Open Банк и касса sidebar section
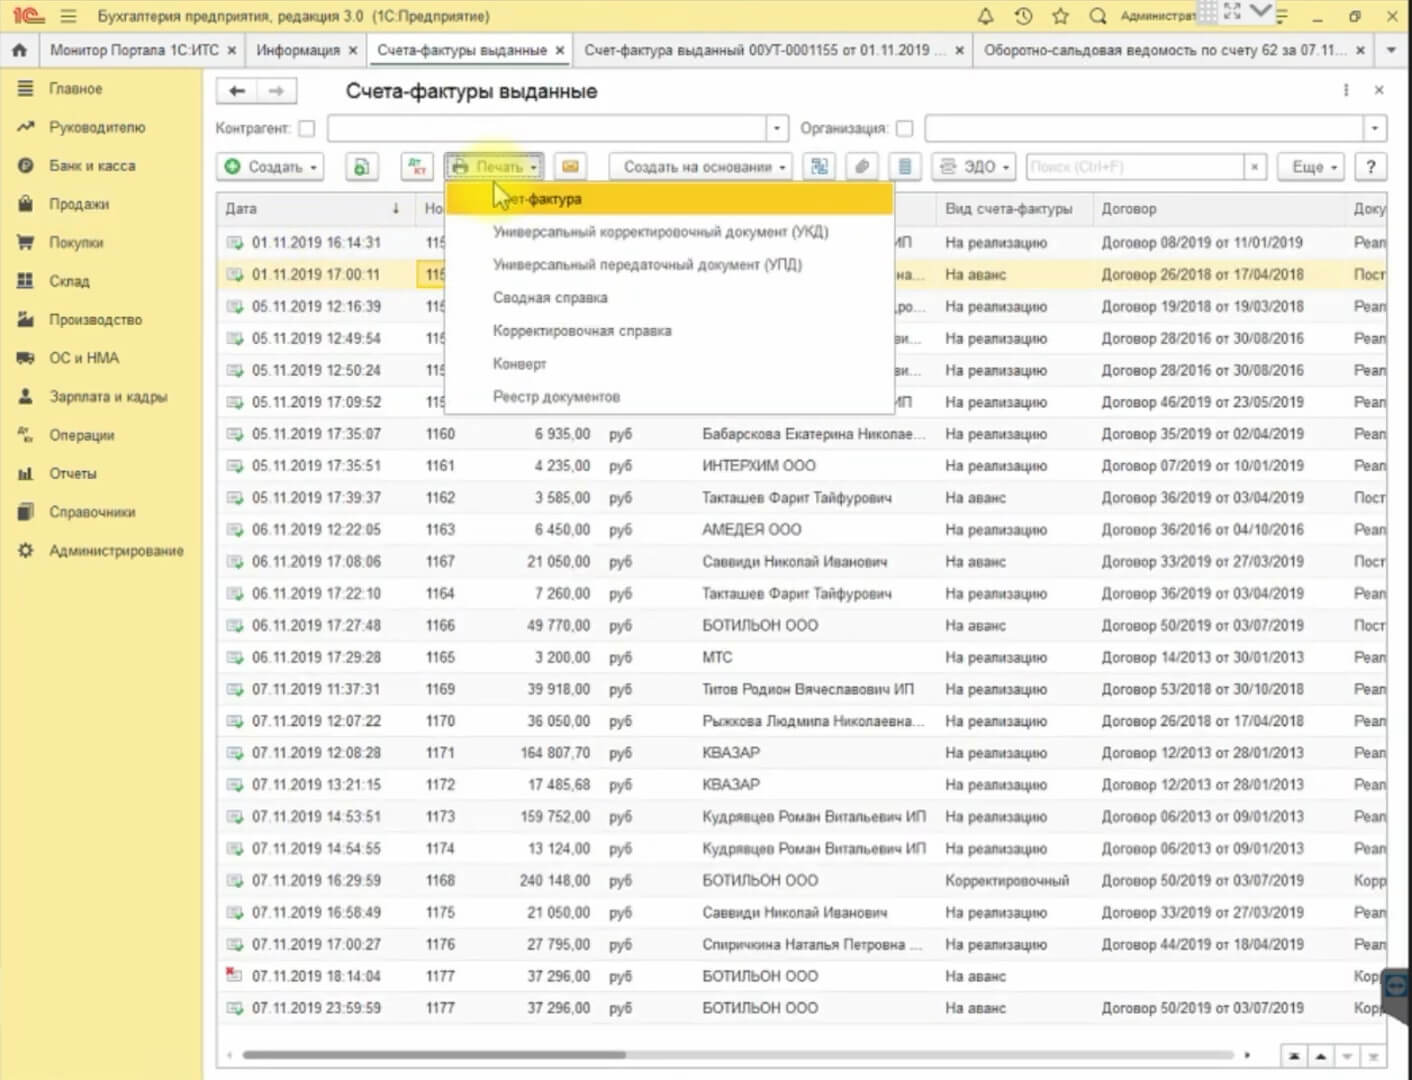Screen dimensions: 1412x1080 pyautogui.click(x=92, y=166)
